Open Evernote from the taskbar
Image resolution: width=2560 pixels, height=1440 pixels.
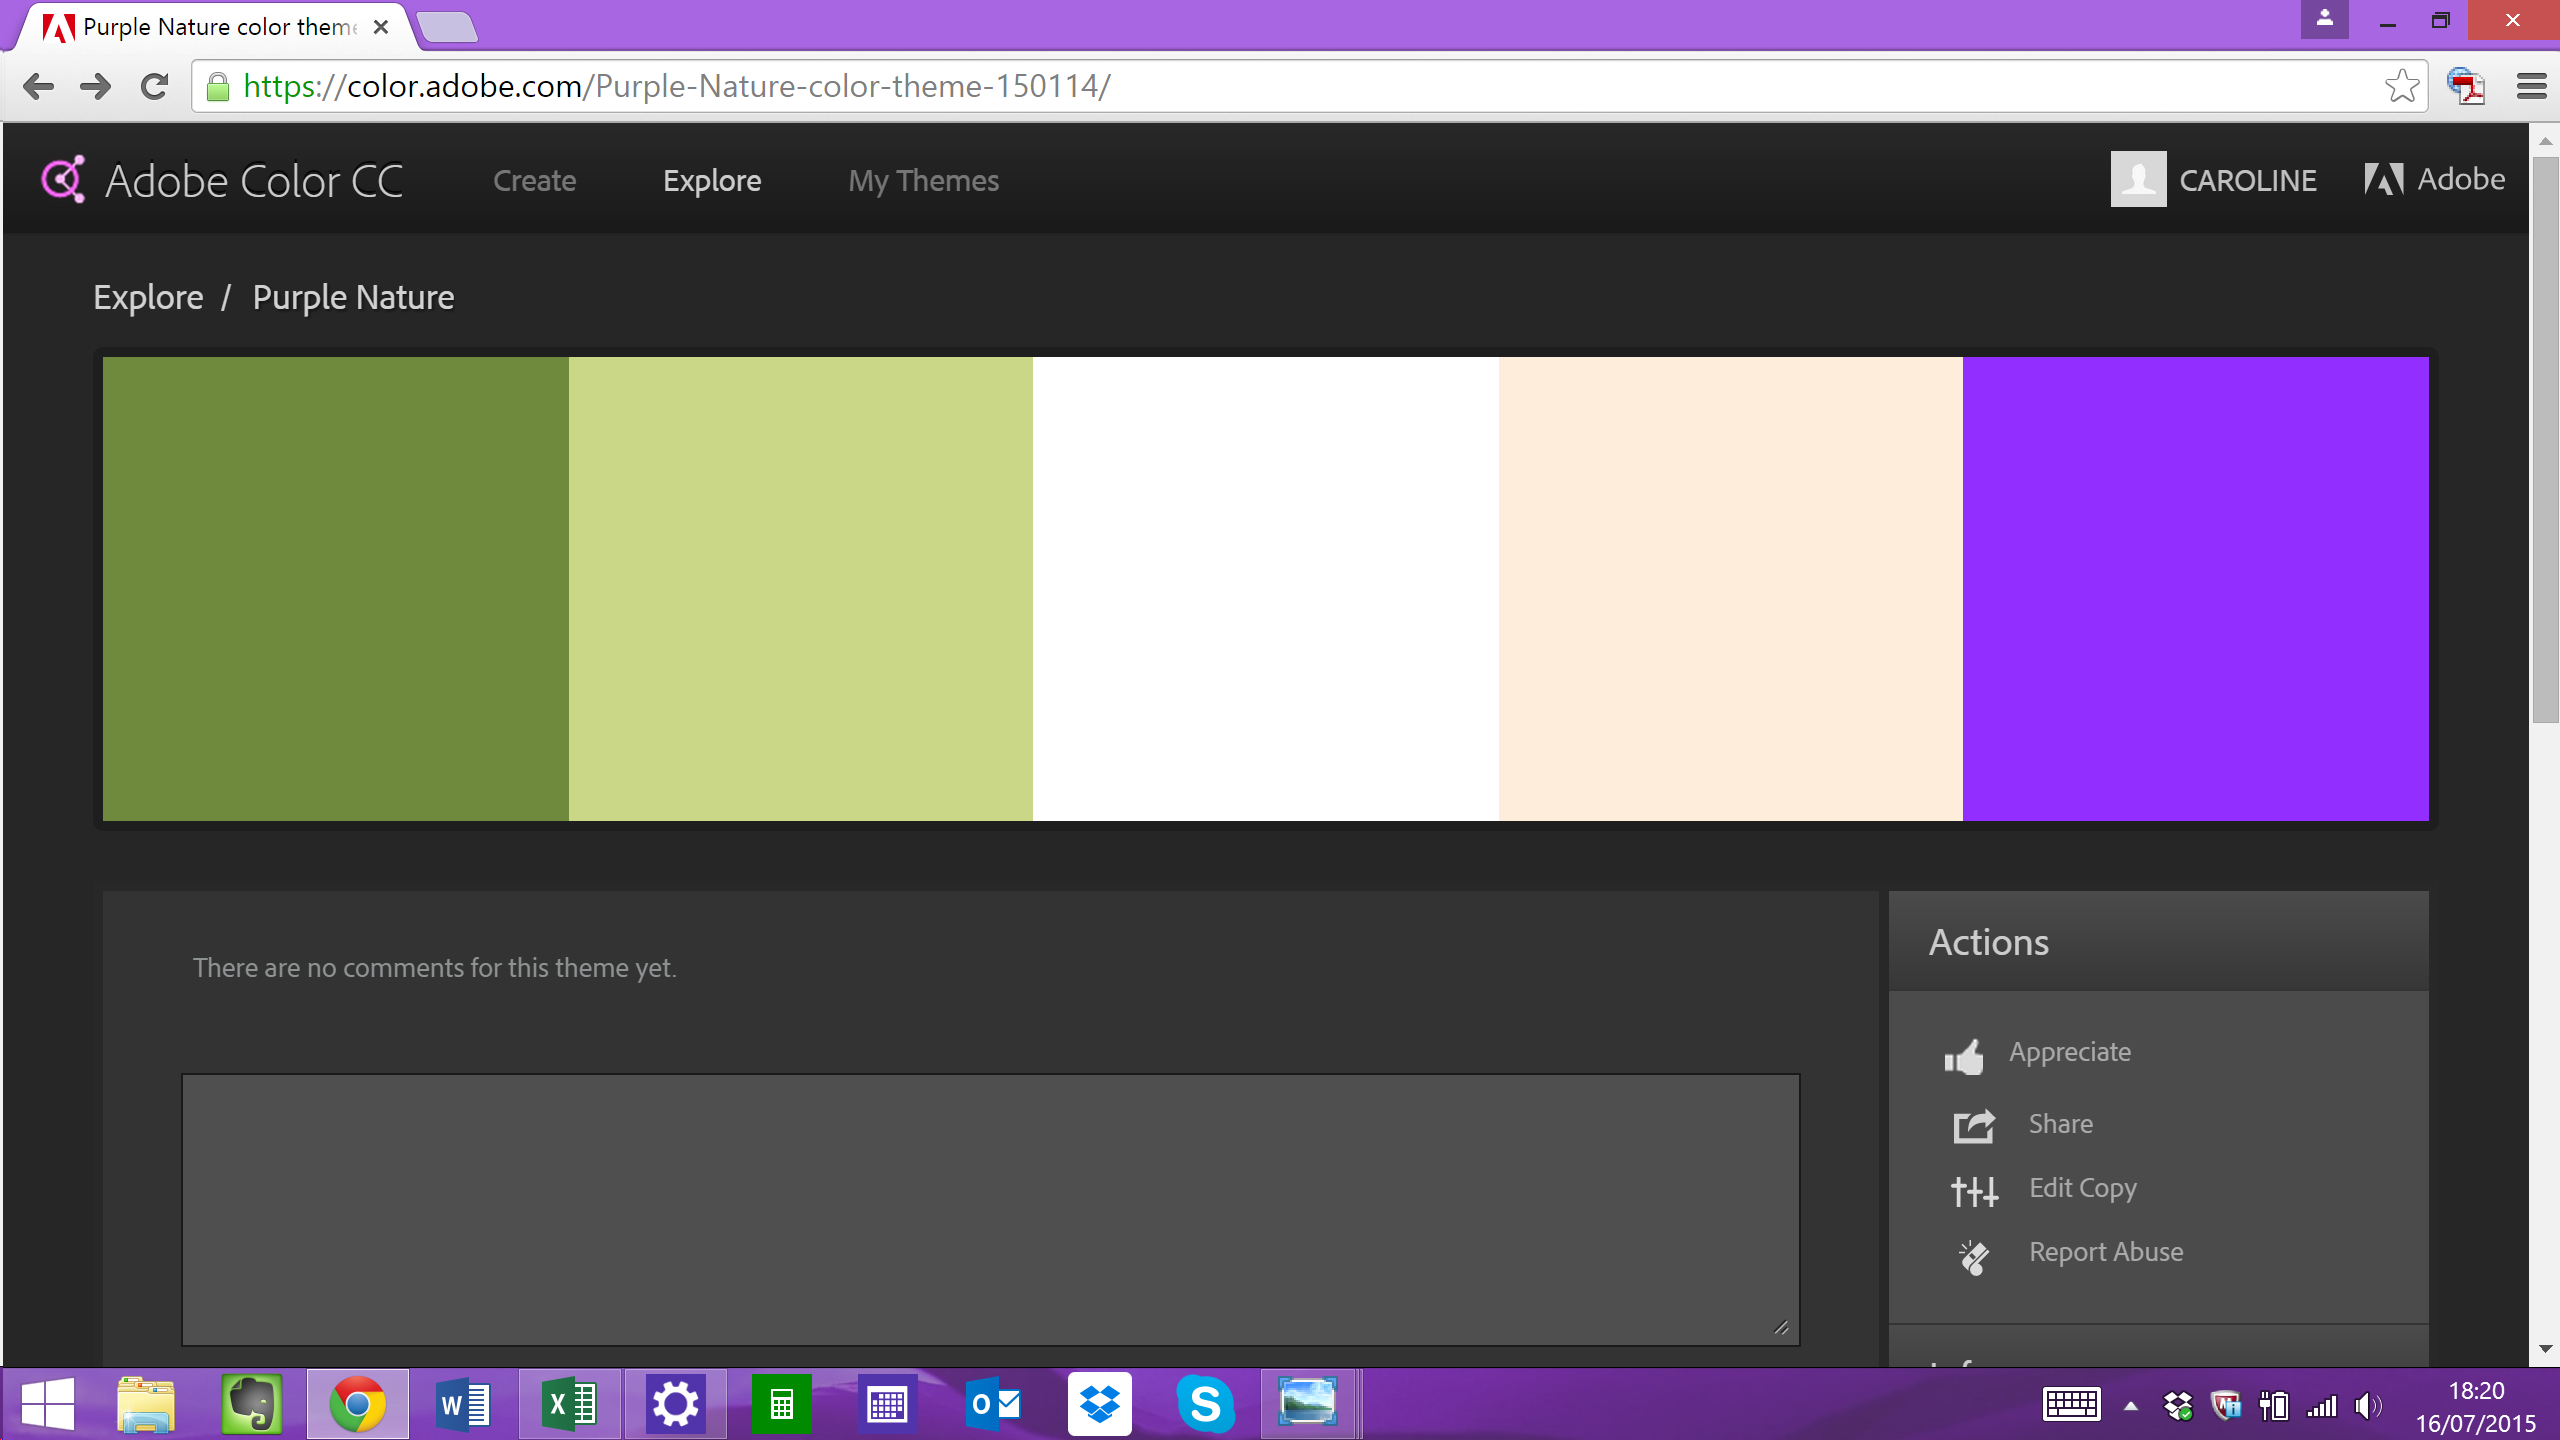[251, 1404]
